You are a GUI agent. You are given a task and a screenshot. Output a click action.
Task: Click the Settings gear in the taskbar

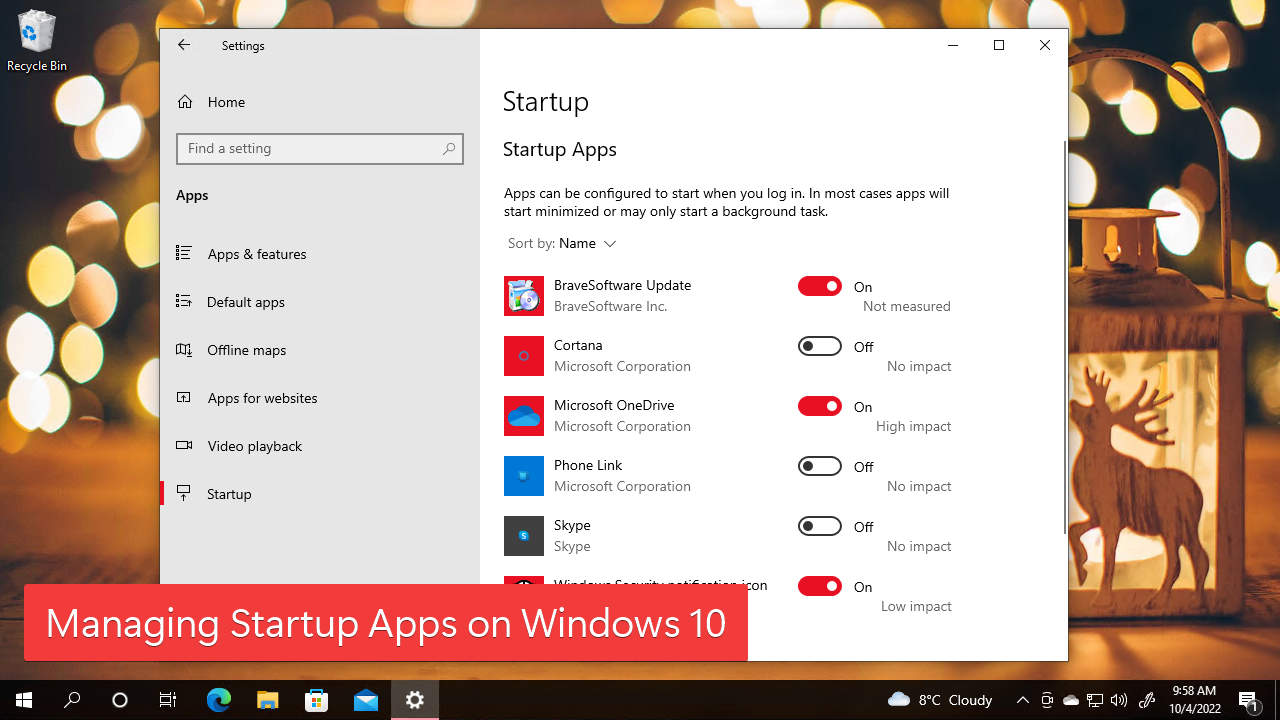click(415, 700)
